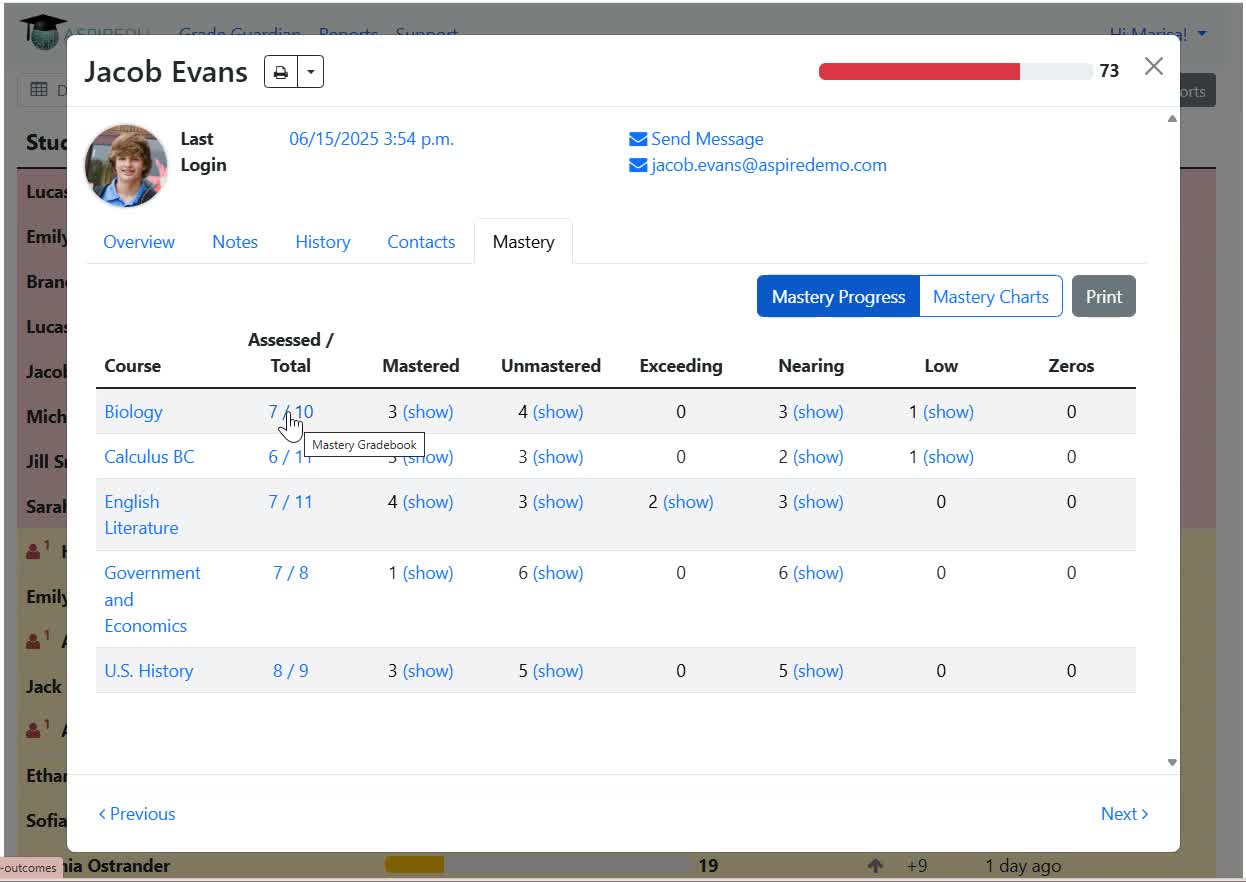Show U.S. History nearing outcomes
Screen dimensions: 1246x882
click(818, 671)
